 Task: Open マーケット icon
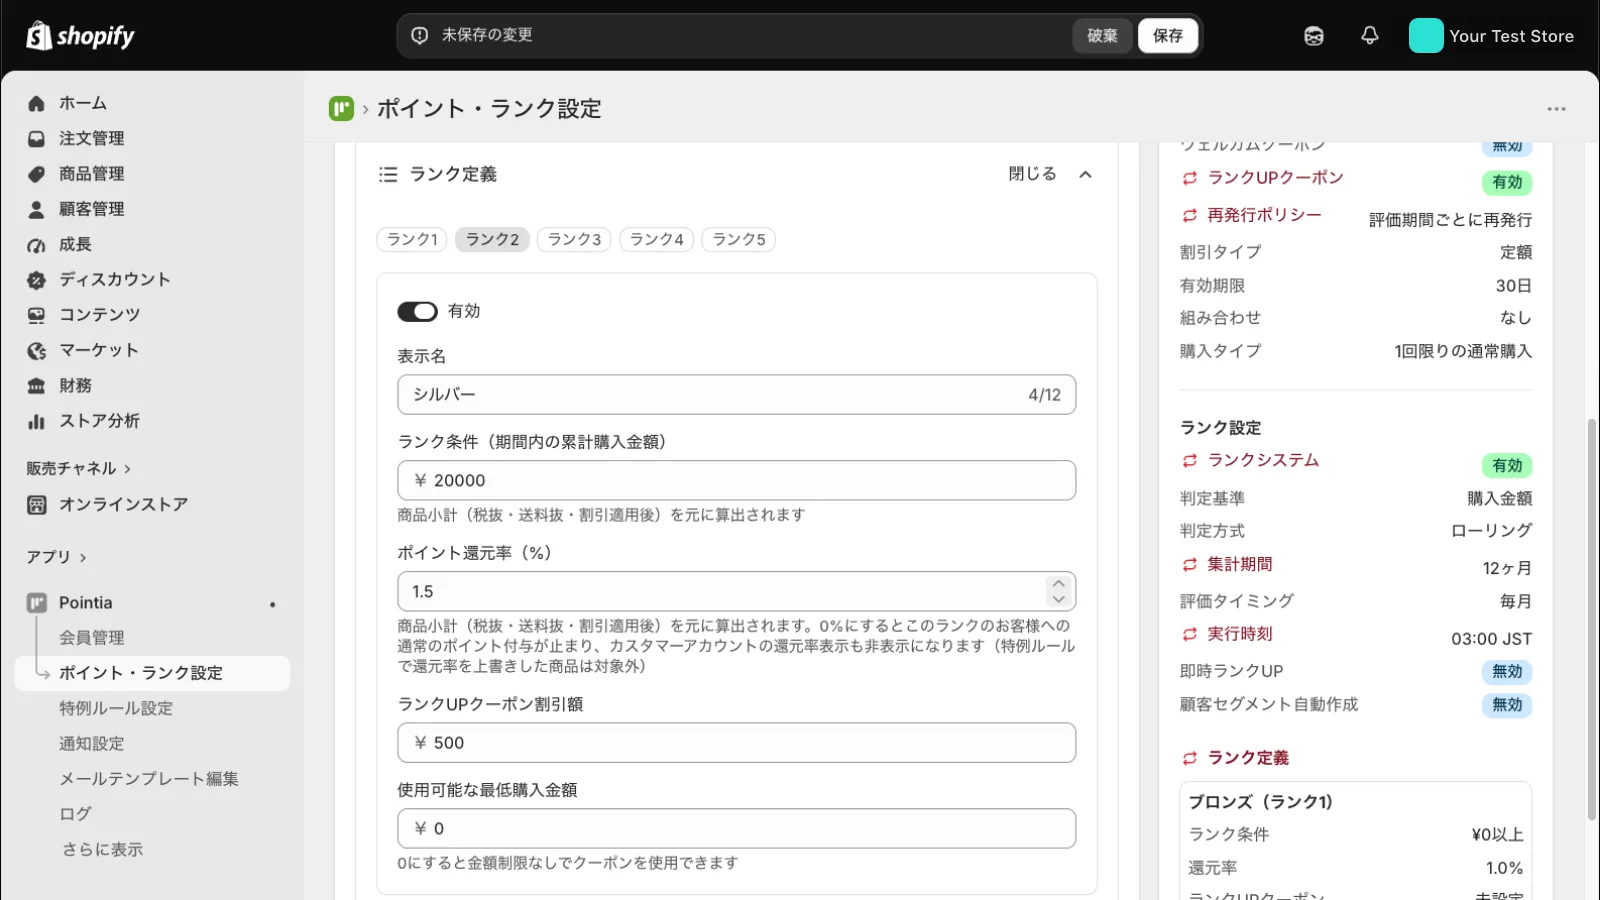coord(37,350)
